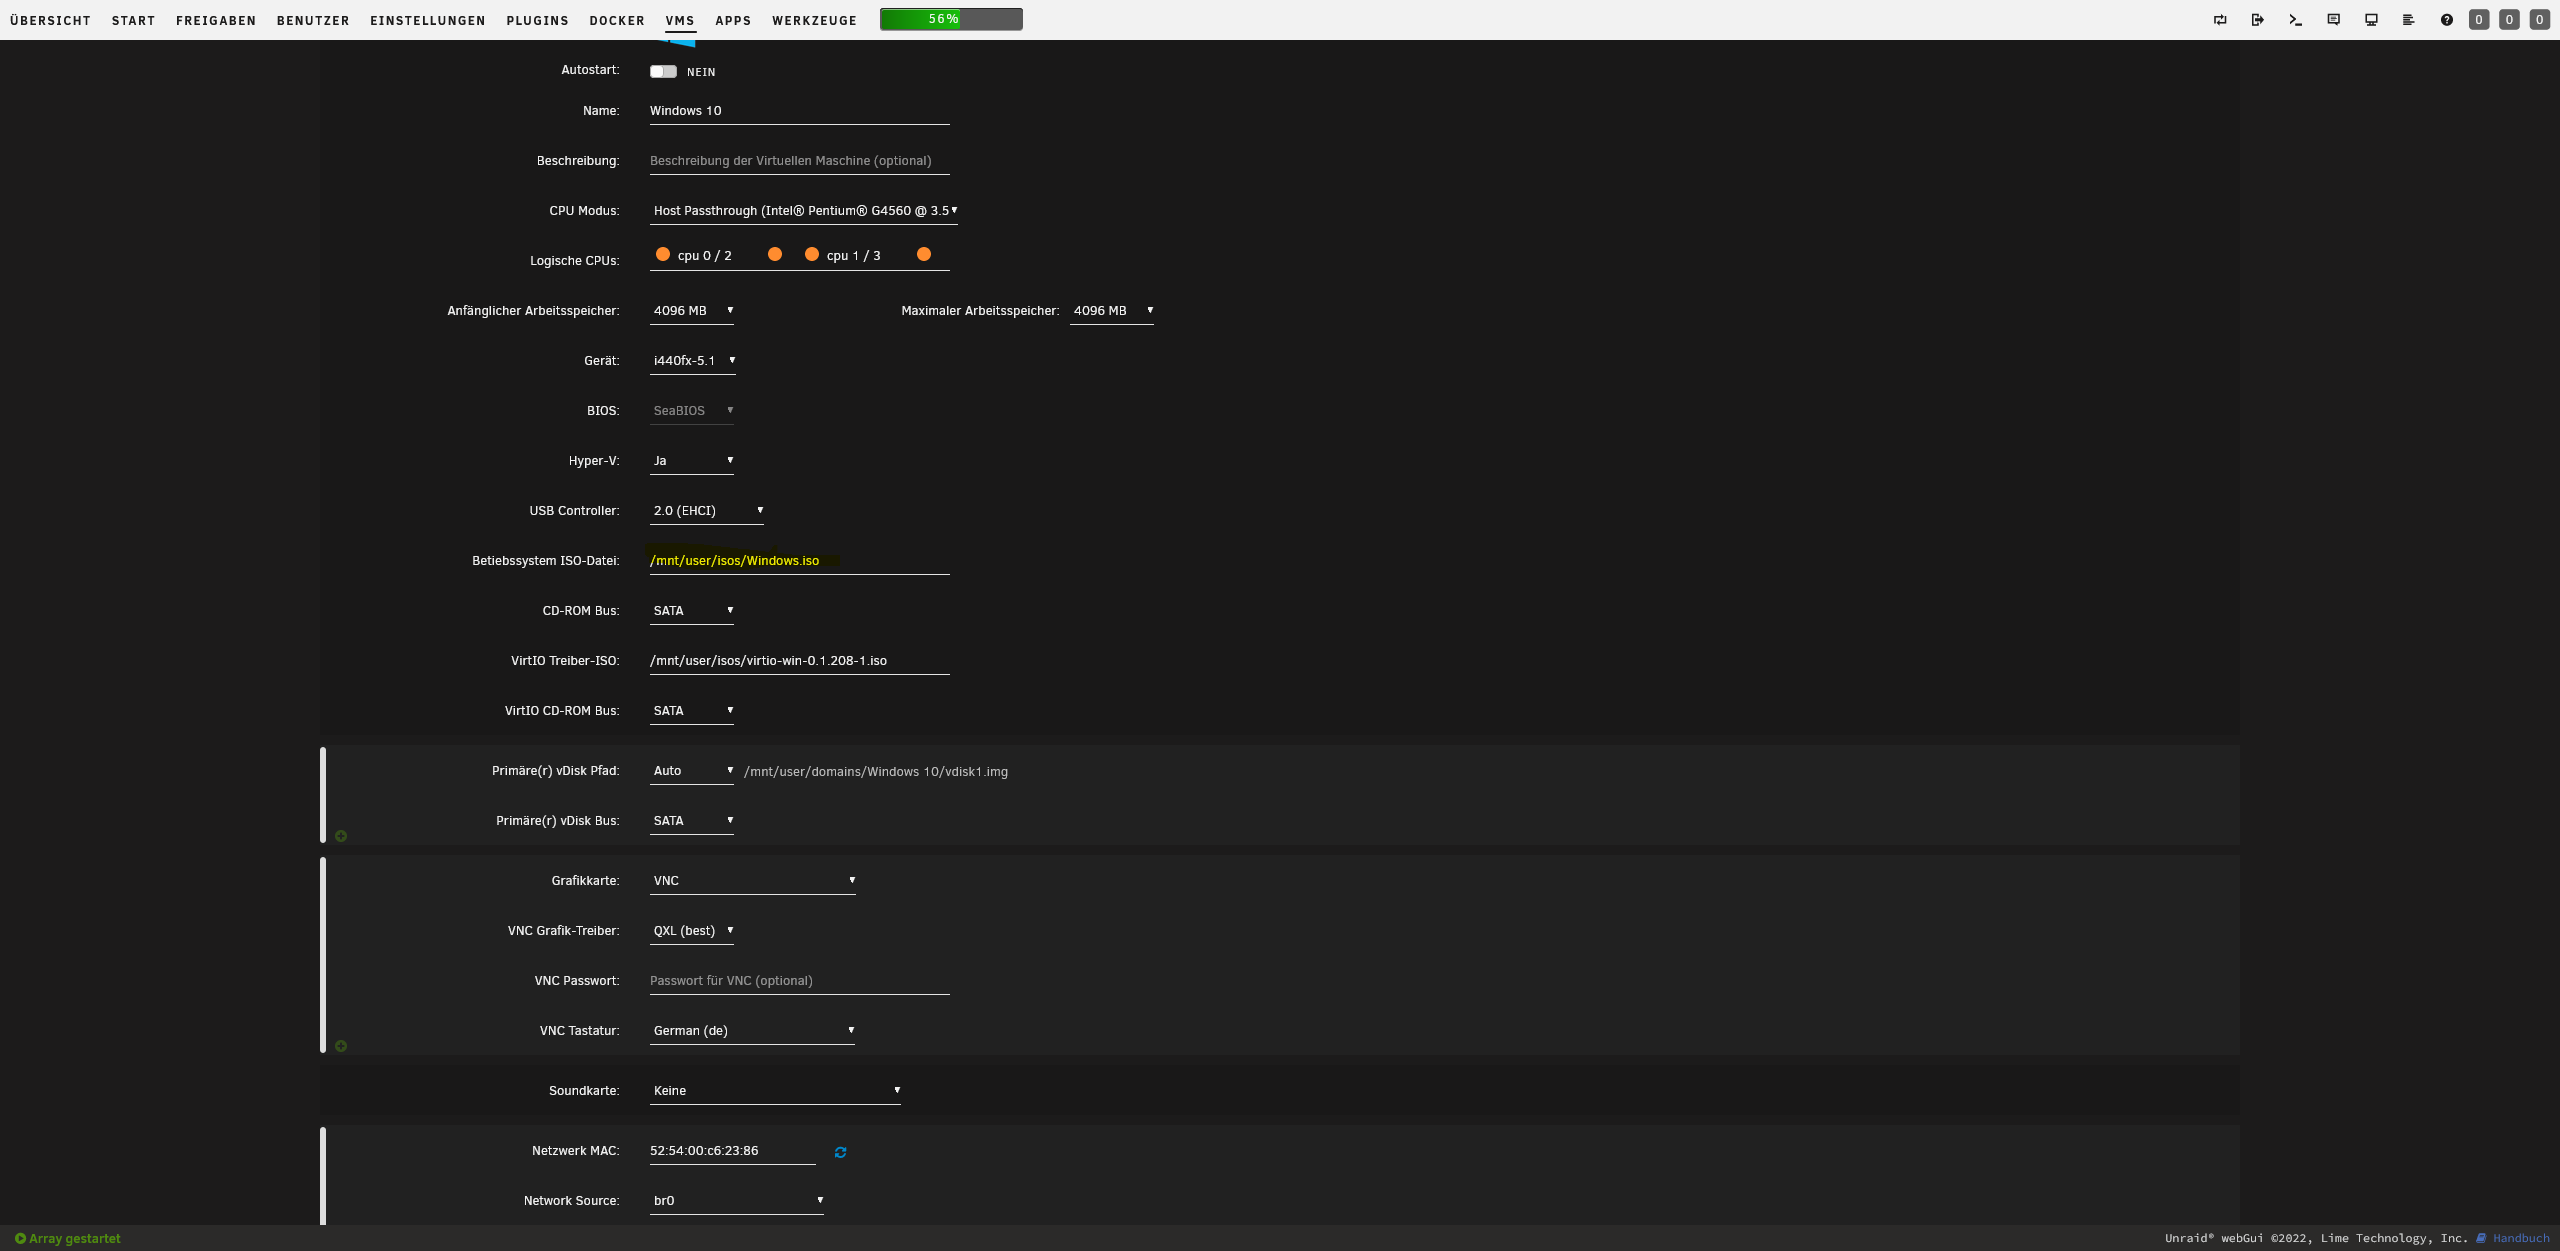2560x1251 pixels.
Task: Open the disabled BIOS SeaBIOS dropdown
Action: [692, 411]
